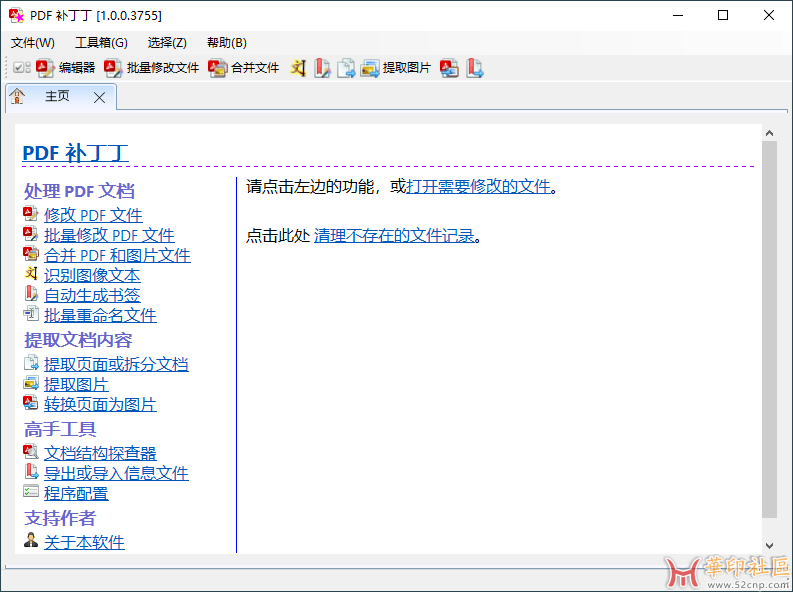
Task: Click the 关于本软件 link
Action: point(84,543)
